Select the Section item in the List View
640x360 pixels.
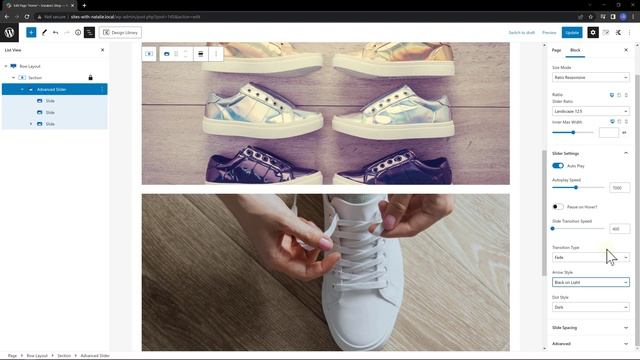[35, 78]
